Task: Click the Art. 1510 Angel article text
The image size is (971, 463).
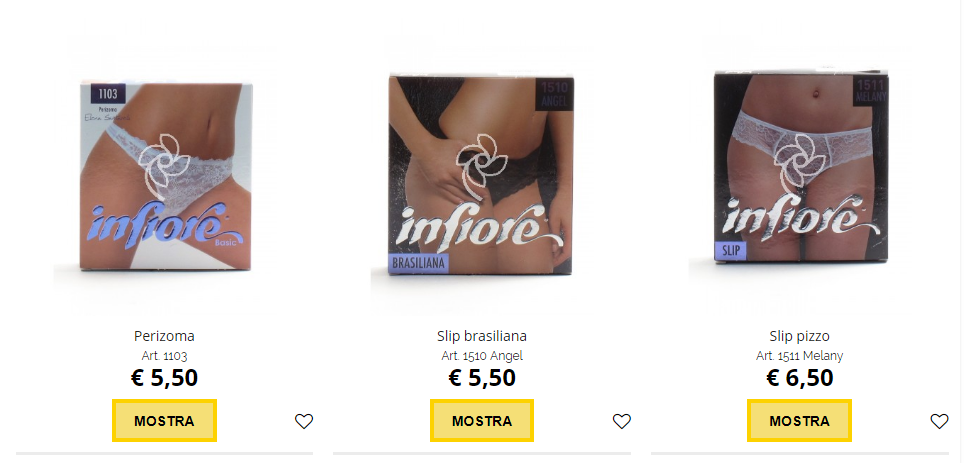Action: (482, 356)
